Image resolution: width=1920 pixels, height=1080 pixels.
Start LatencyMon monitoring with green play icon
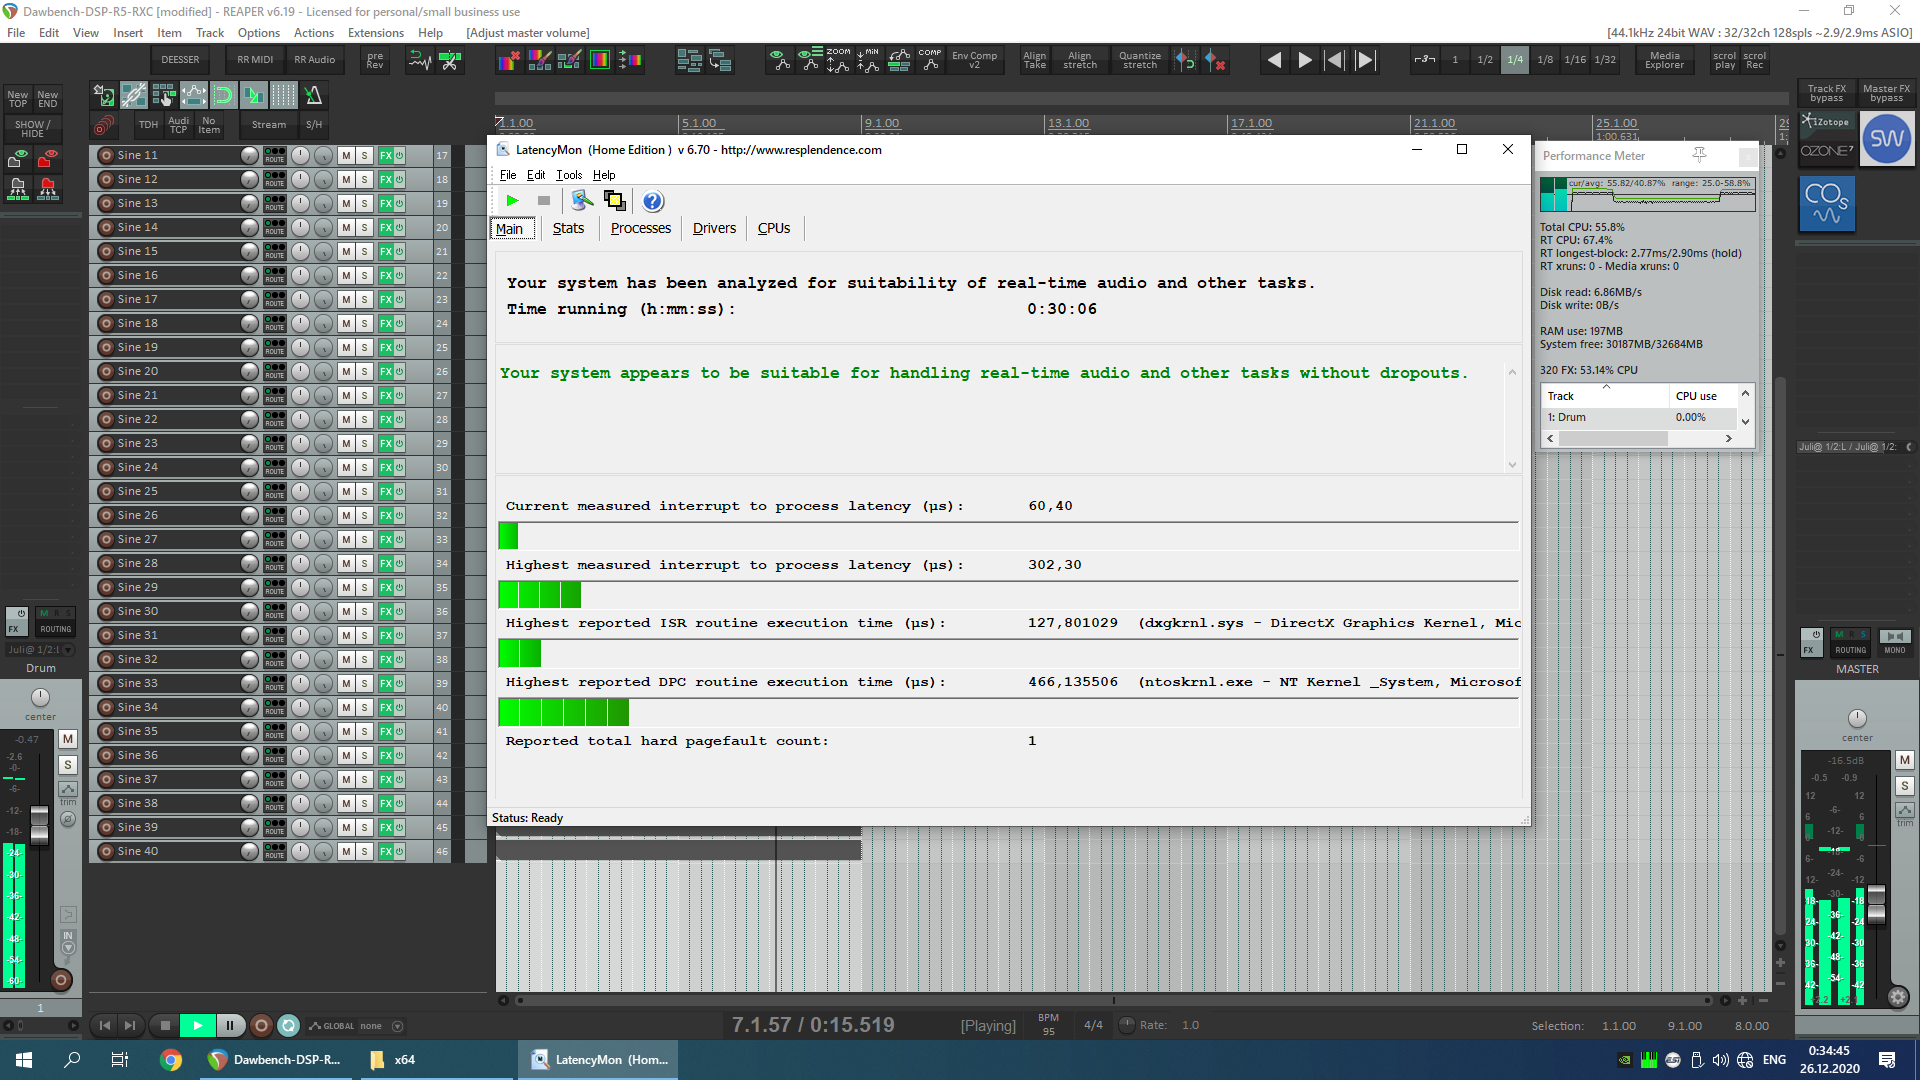(512, 201)
